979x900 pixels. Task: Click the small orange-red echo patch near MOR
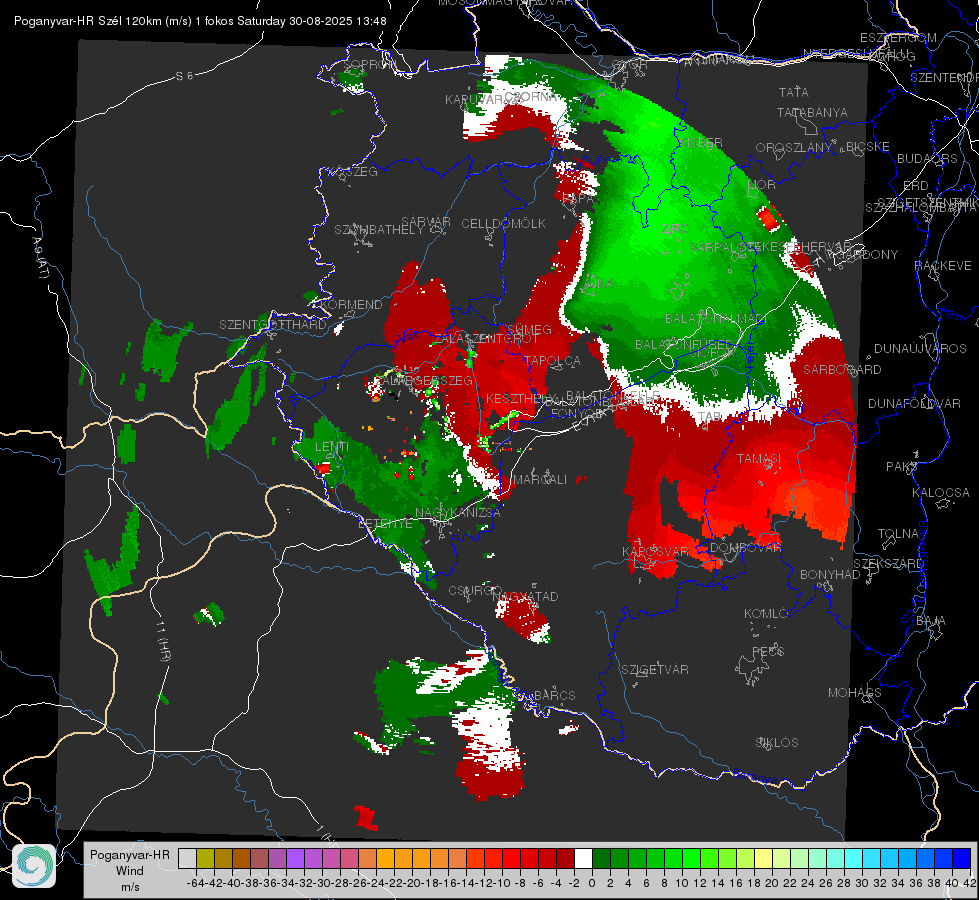[768, 219]
